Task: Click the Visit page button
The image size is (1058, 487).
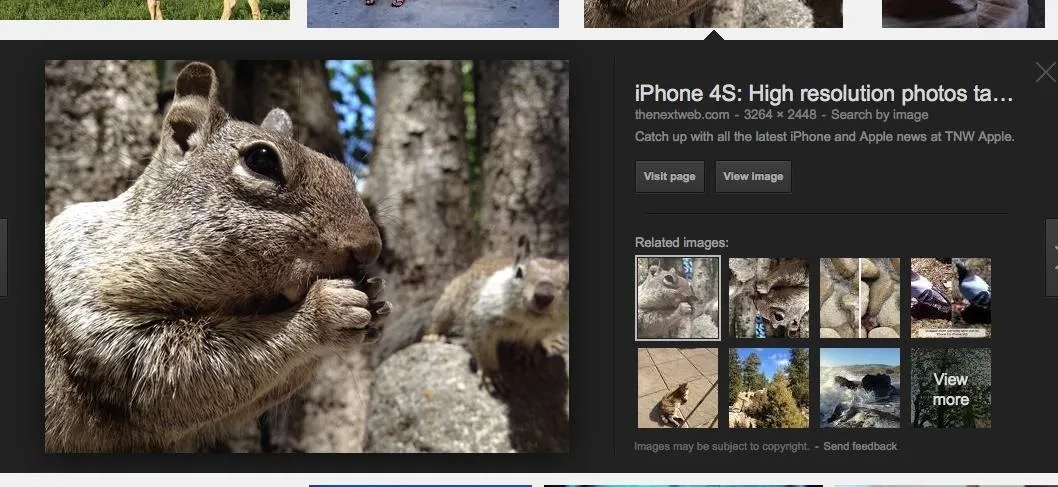Action: pos(669,177)
